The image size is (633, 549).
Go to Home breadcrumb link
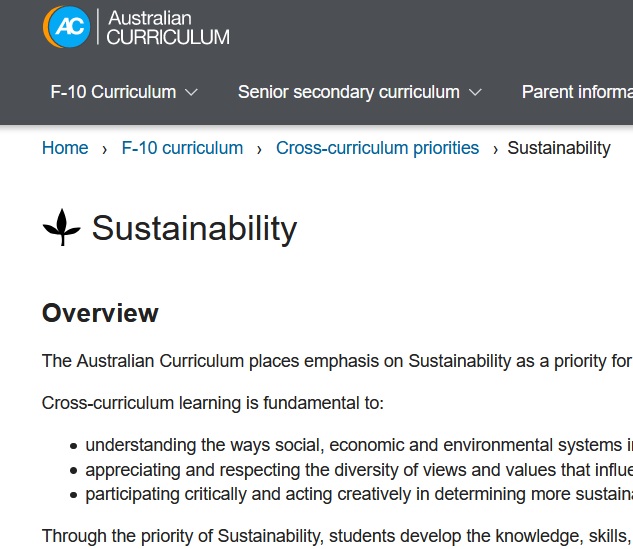(x=65, y=148)
